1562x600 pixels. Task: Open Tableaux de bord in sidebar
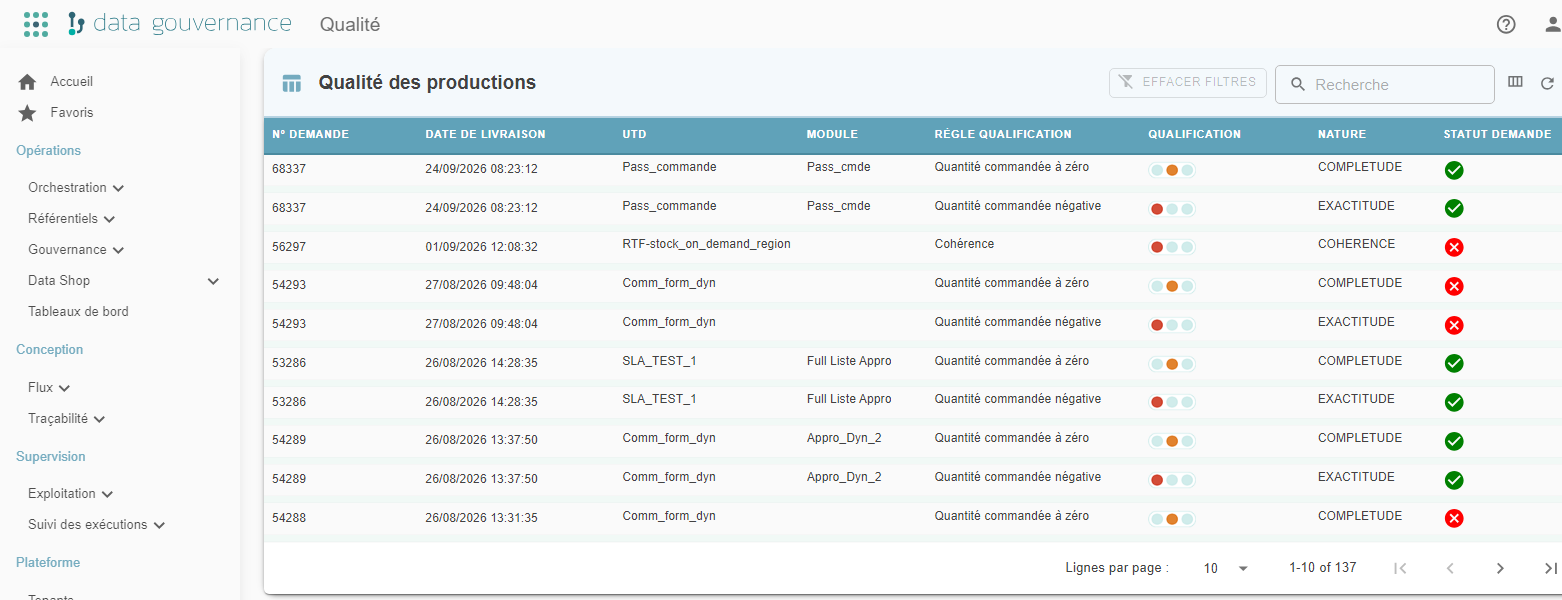78,312
